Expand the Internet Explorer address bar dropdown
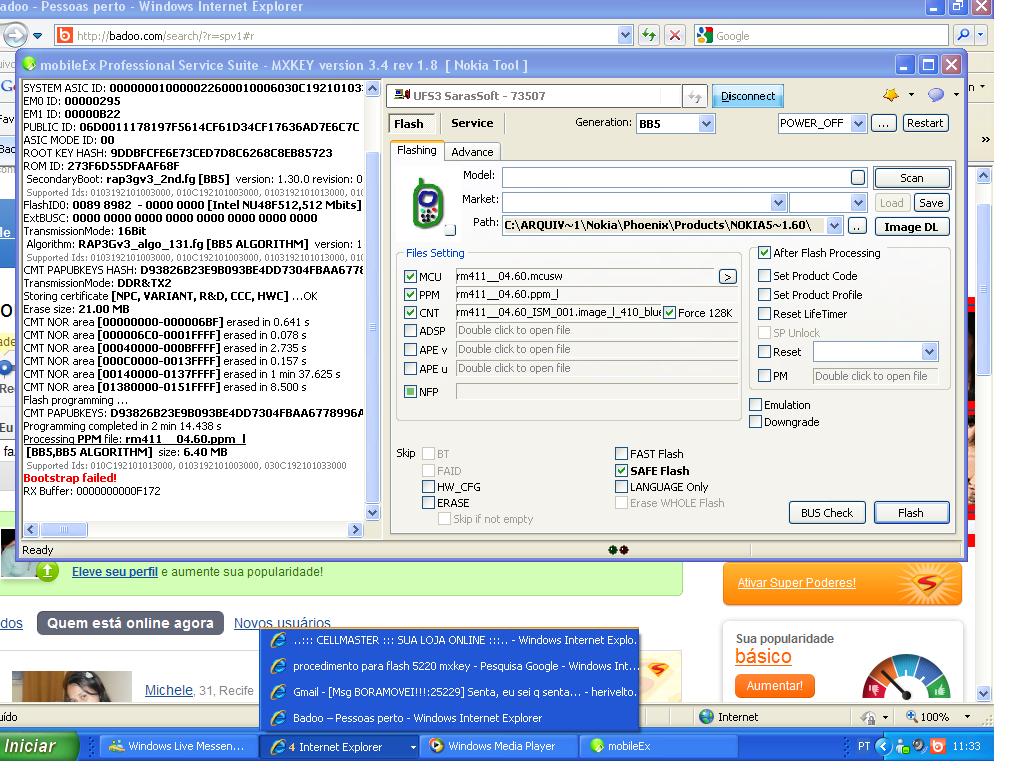Viewport: 1024px width, 768px height. [625, 35]
